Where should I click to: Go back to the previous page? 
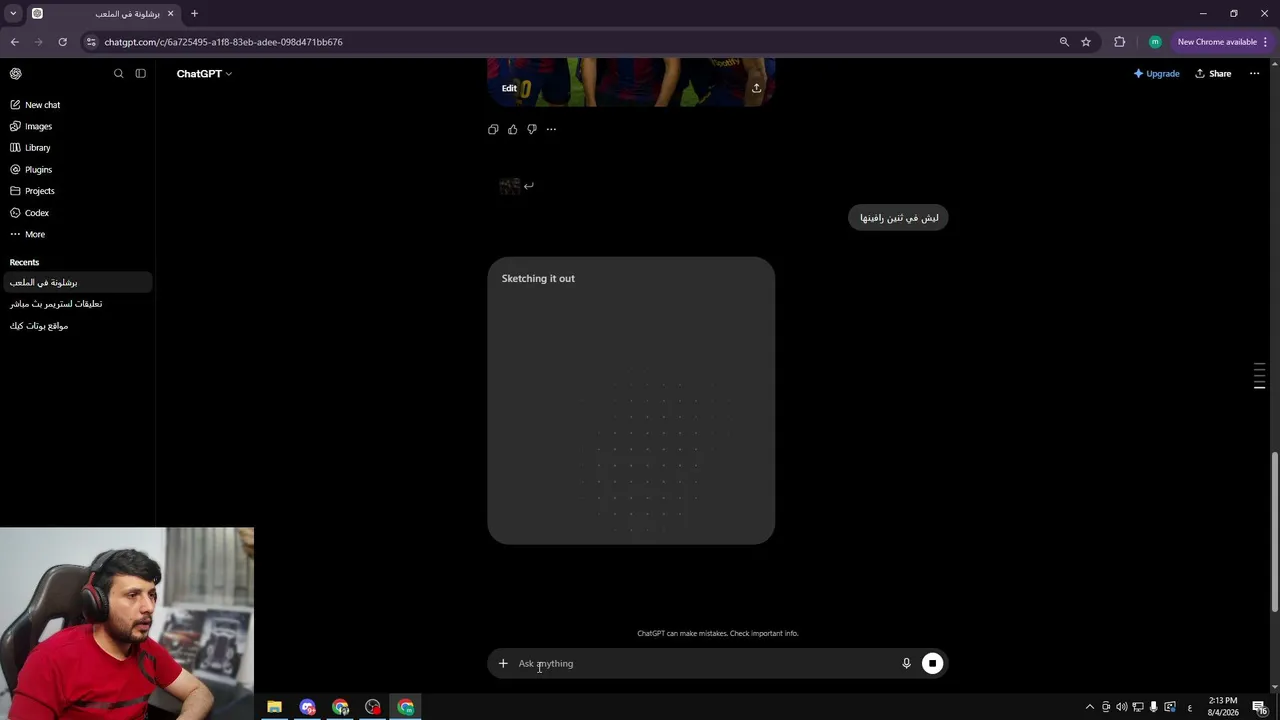pyautogui.click(x=14, y=42)
